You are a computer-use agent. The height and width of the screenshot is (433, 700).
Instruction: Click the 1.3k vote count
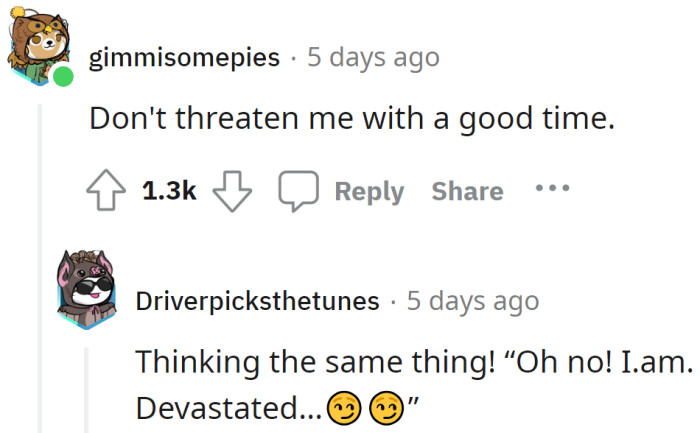(x=168, y=191)
